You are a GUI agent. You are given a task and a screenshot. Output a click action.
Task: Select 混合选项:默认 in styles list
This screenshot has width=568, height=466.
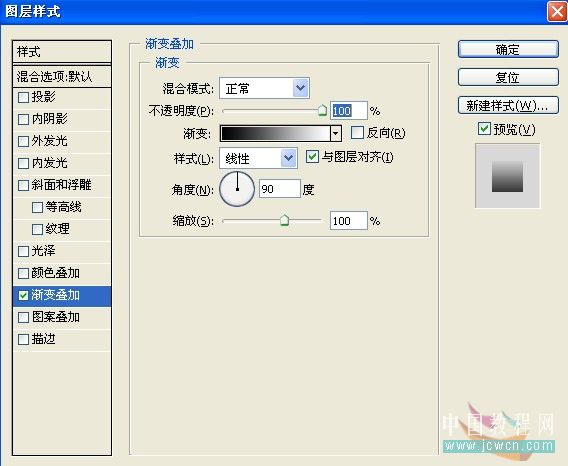62,76
